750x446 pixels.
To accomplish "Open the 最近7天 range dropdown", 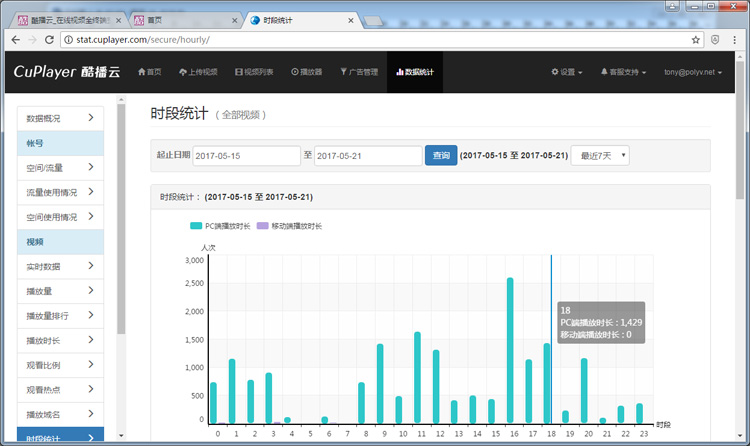I will point(600,155).
